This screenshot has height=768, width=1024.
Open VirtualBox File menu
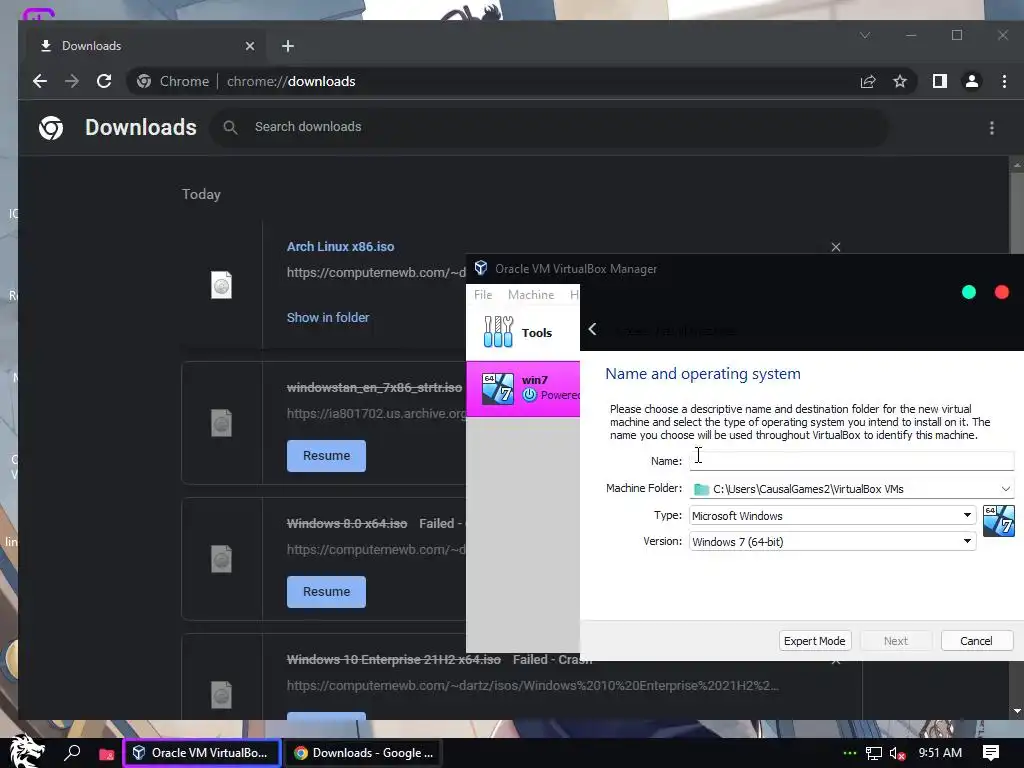click(x=483, y=295)
